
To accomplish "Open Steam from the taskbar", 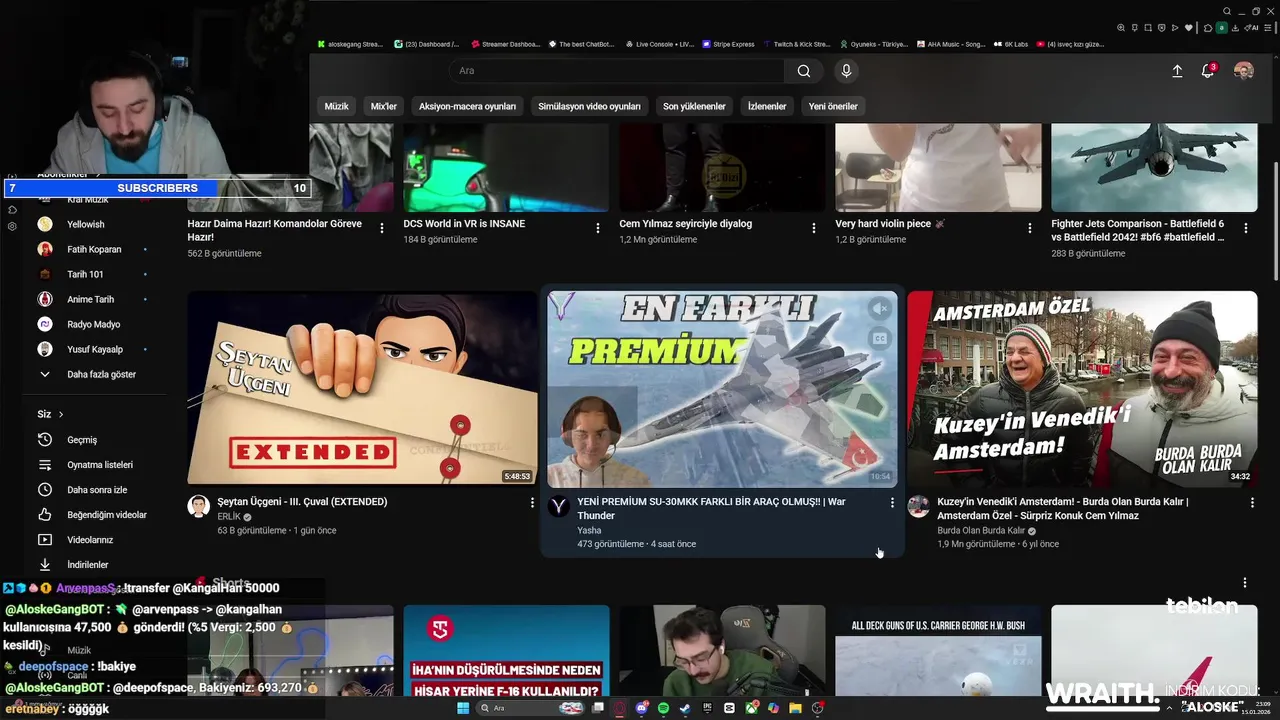I will coord(685,708).
